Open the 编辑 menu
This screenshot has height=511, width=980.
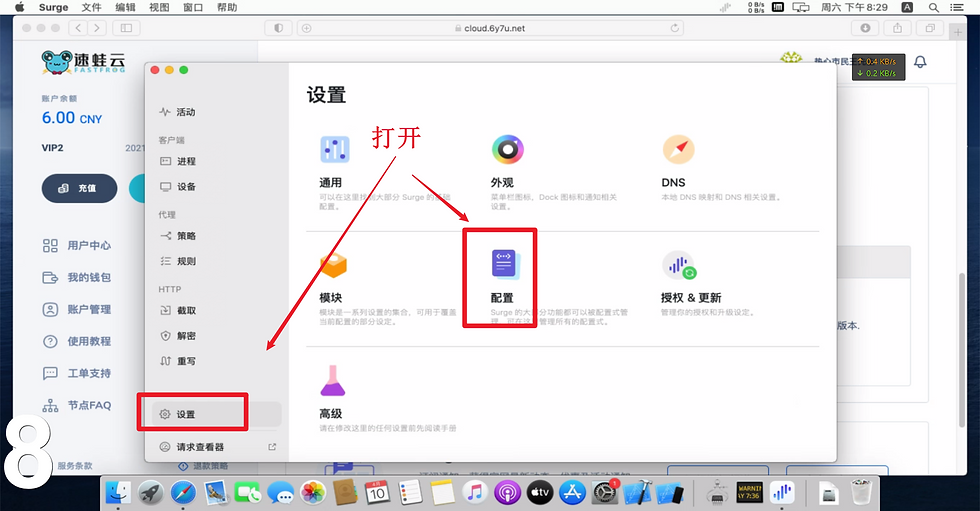(x=125, y=7)
